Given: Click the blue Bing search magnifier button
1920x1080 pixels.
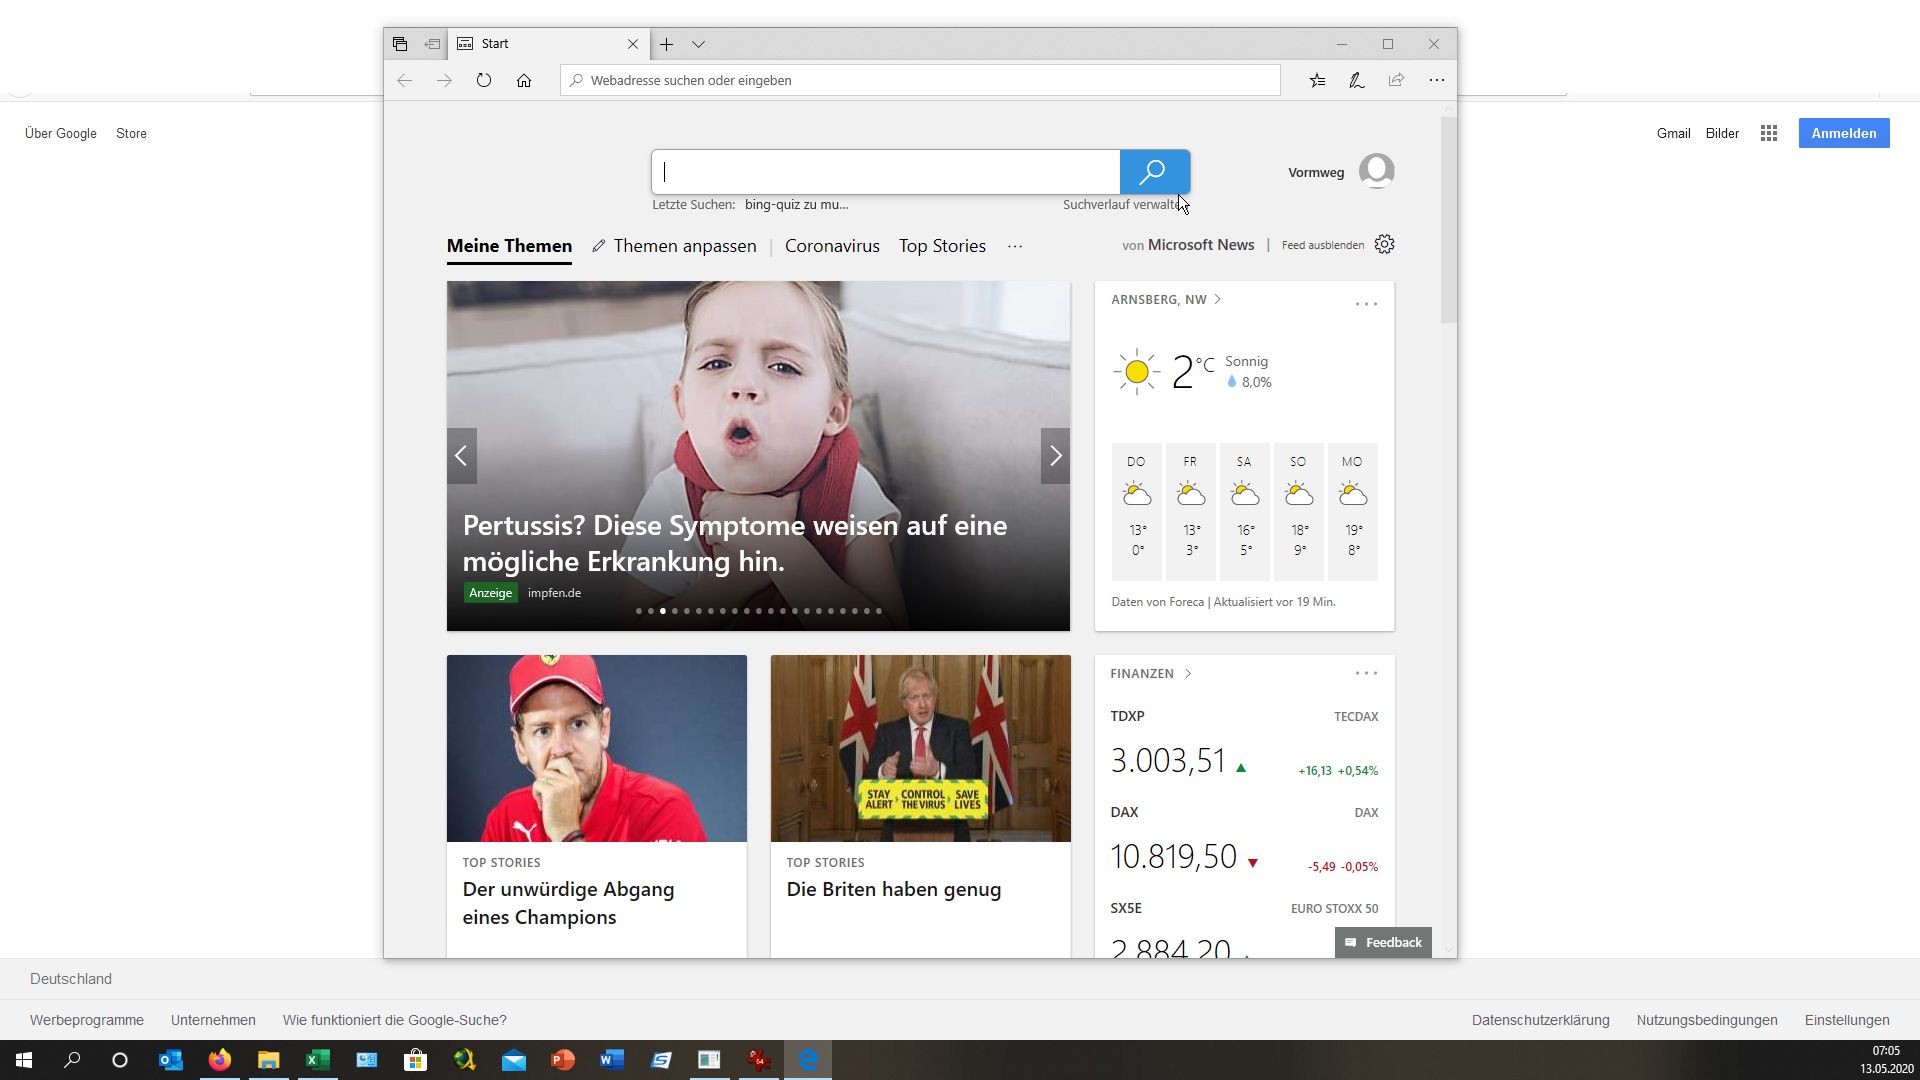Looking at the screenshot, I should [1154, 172].
